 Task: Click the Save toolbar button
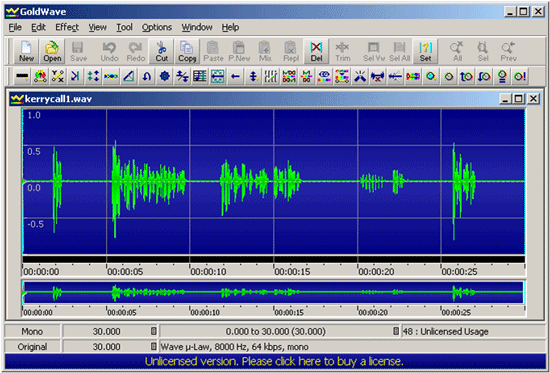pyautogui.click(x=78, y=51)
